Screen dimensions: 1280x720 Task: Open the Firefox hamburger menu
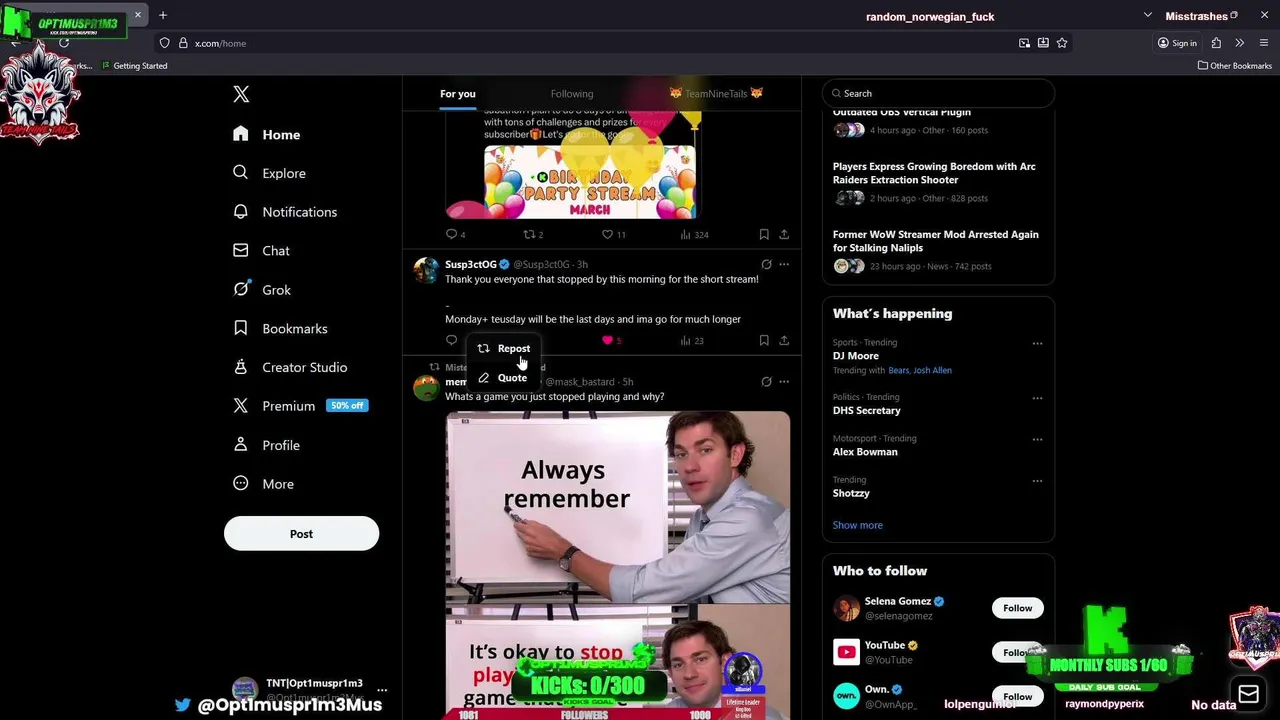(1264, 43)
